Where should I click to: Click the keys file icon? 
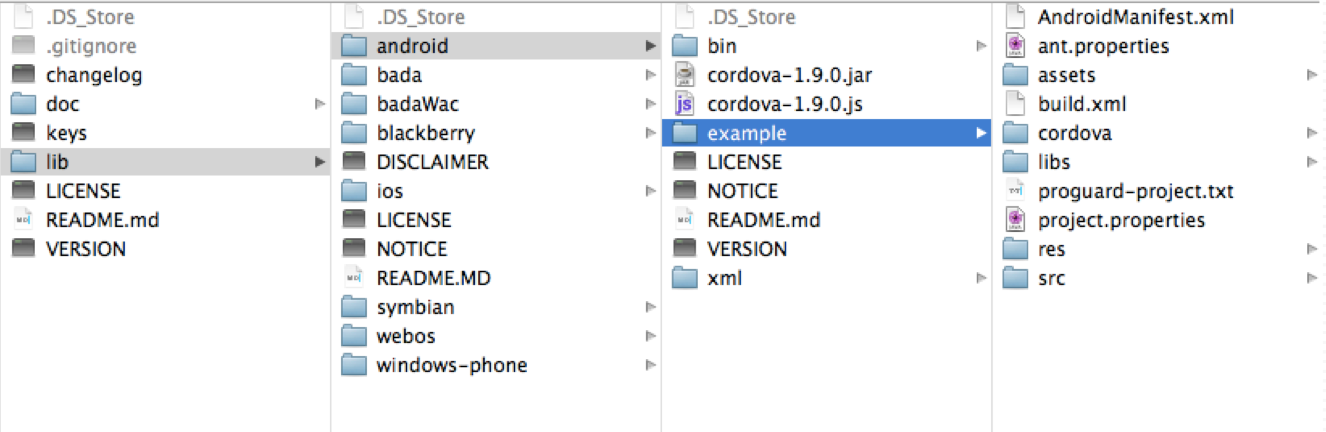click(24, 133)
